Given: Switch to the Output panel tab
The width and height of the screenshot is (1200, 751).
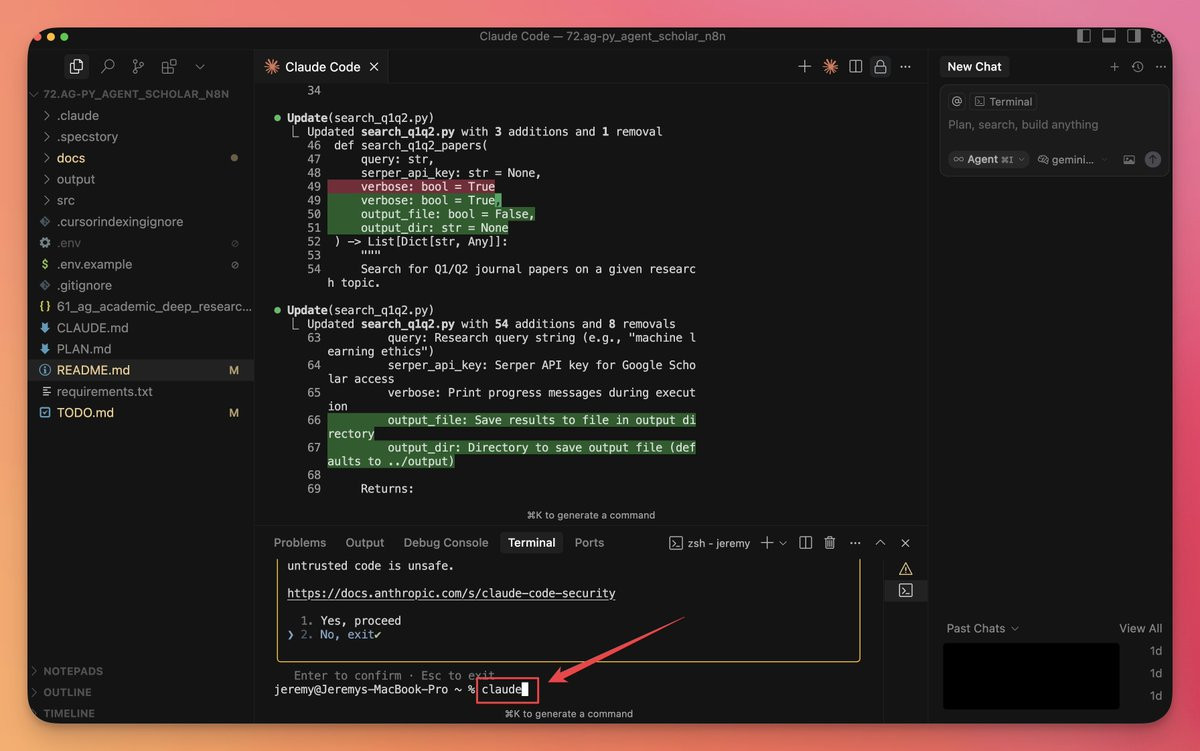Looking at the screenshot, I should tap(365, 543).
